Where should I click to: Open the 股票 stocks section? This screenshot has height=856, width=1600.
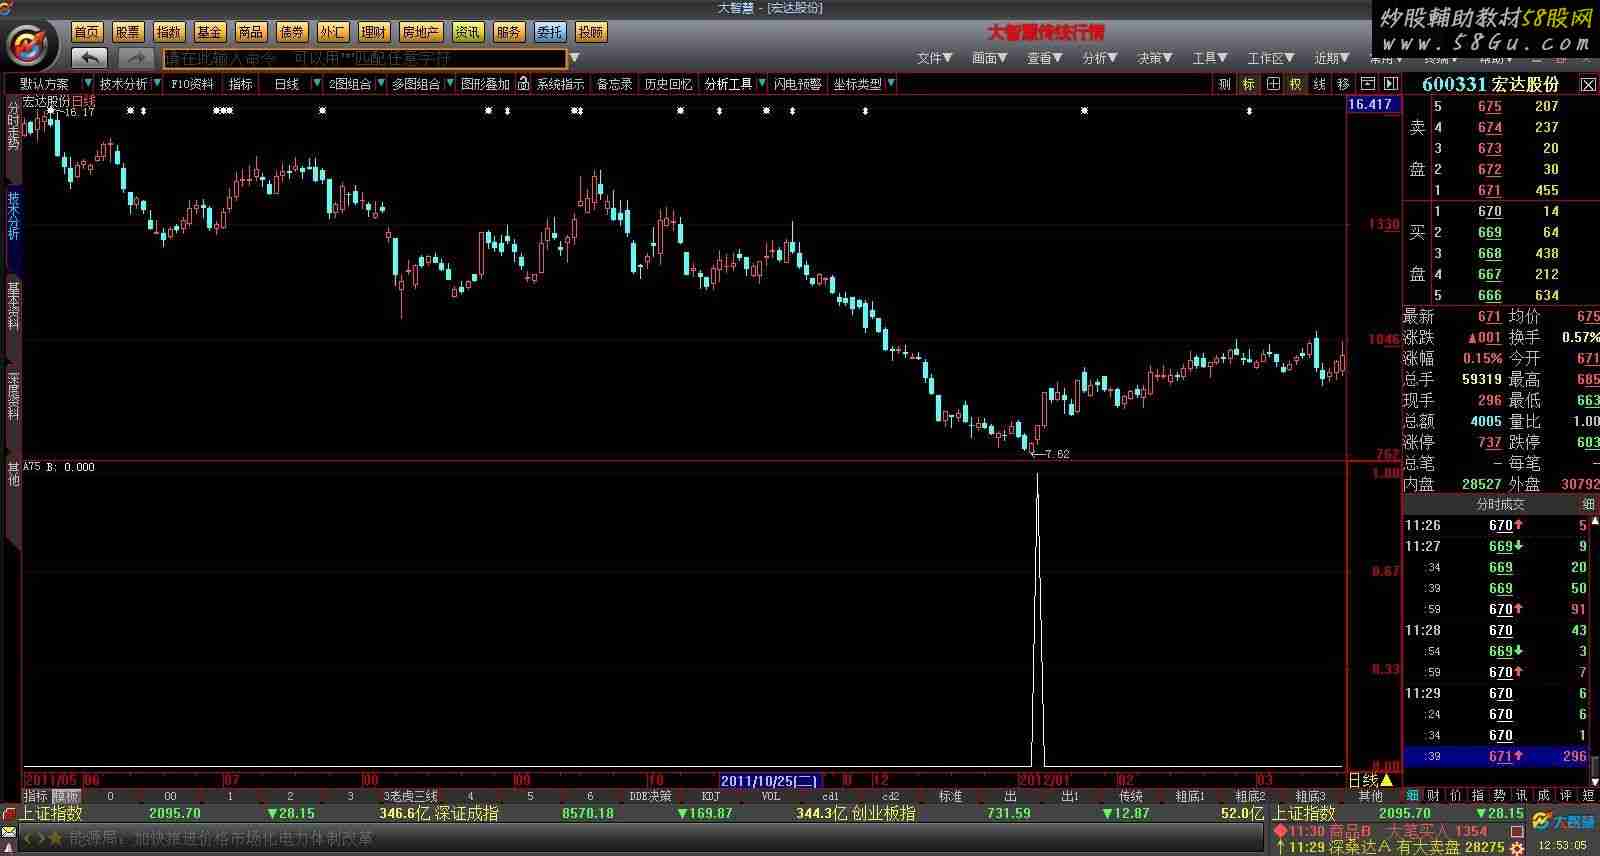pos(128,32)
